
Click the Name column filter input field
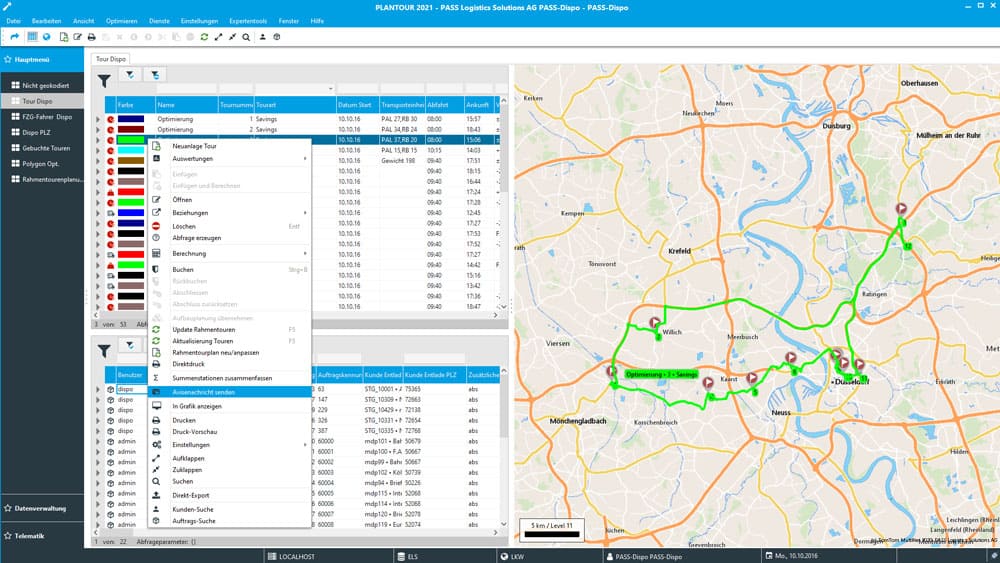186,89
